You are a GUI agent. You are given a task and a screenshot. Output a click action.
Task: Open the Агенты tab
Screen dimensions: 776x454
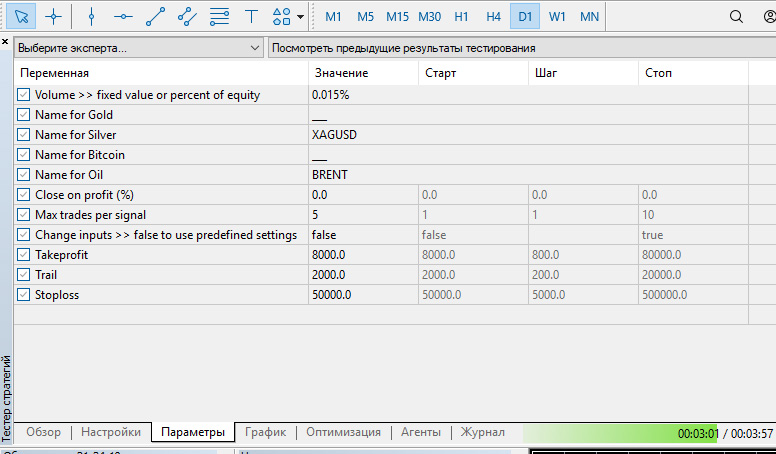click(x=421, y=432)
